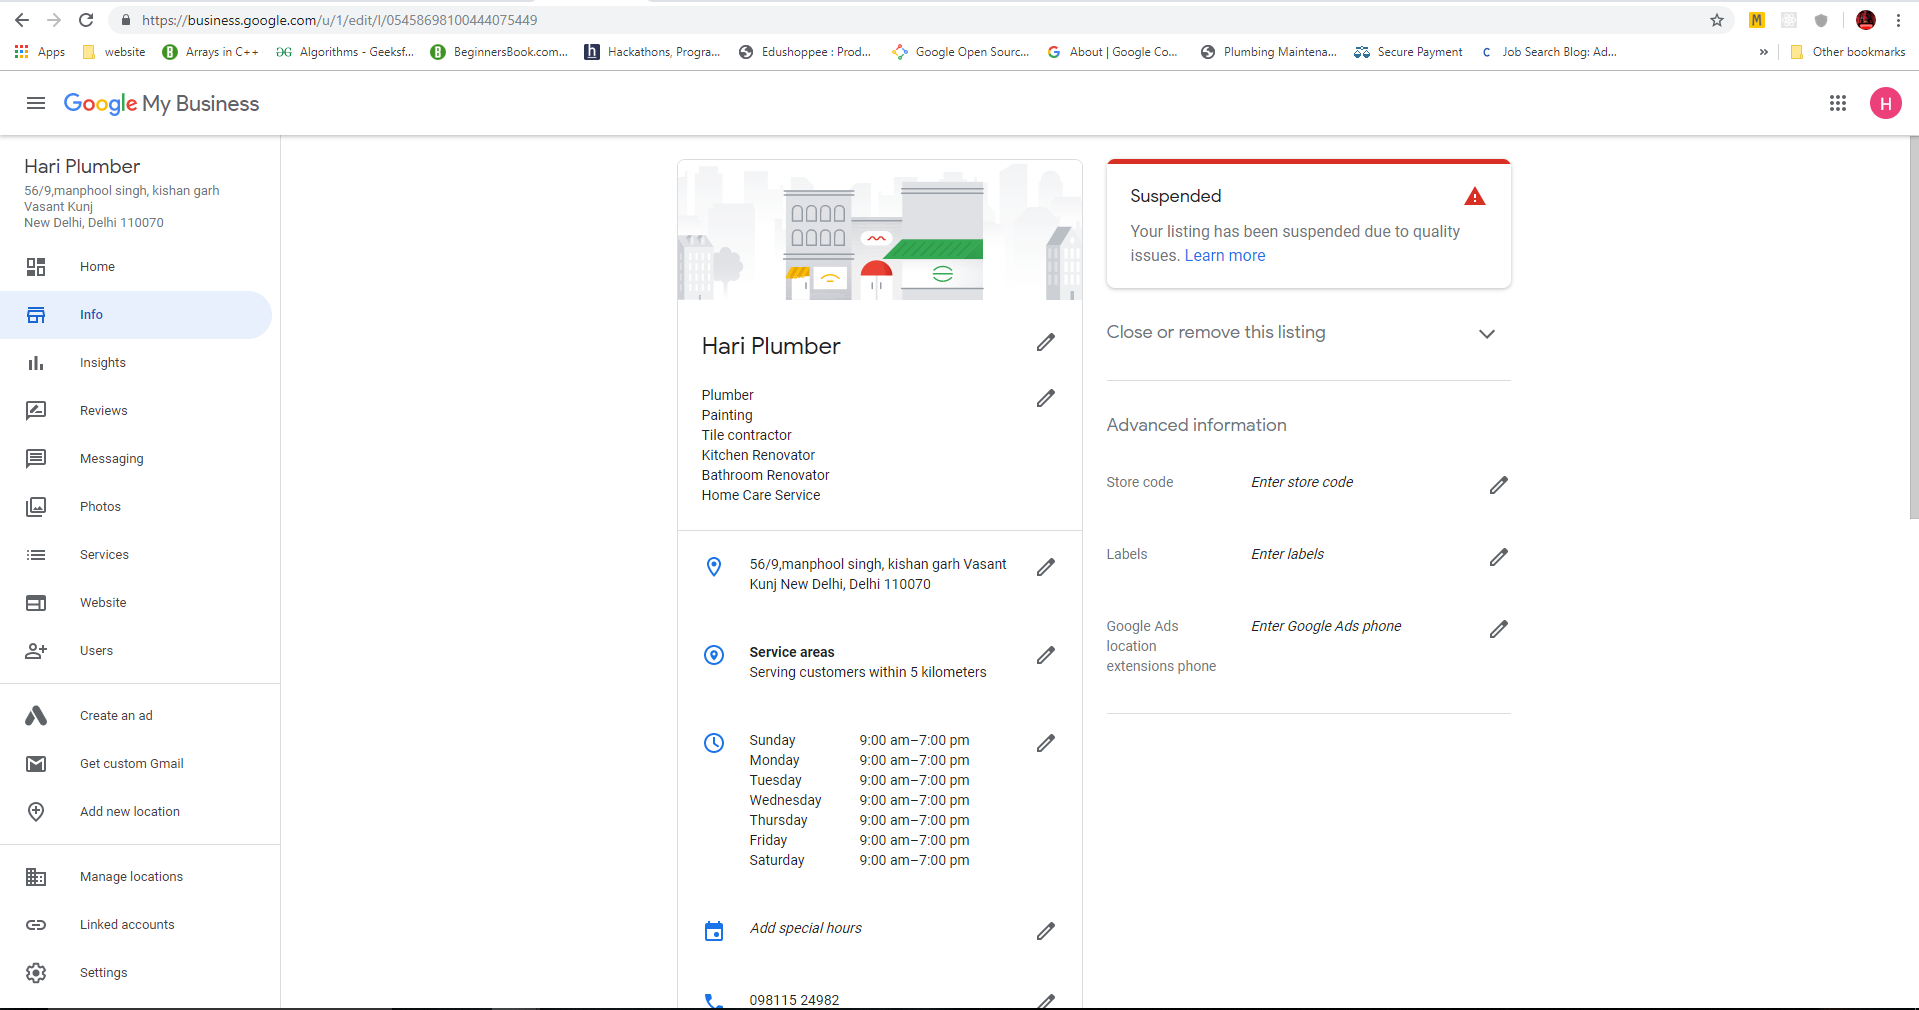The image size is (1919, 1010).
Task: Edit the business hours pencil
Action: click(x=1046, y=744)
